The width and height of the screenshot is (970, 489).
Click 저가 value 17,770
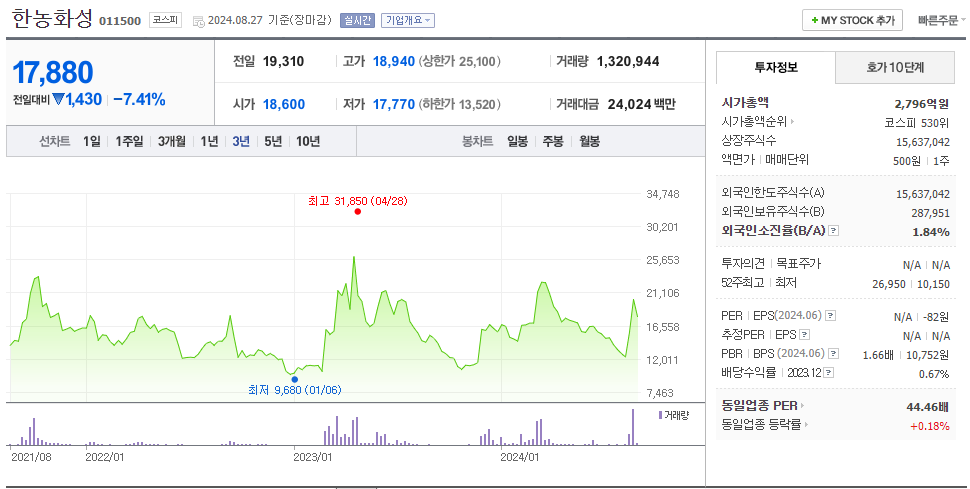[393, 104]
